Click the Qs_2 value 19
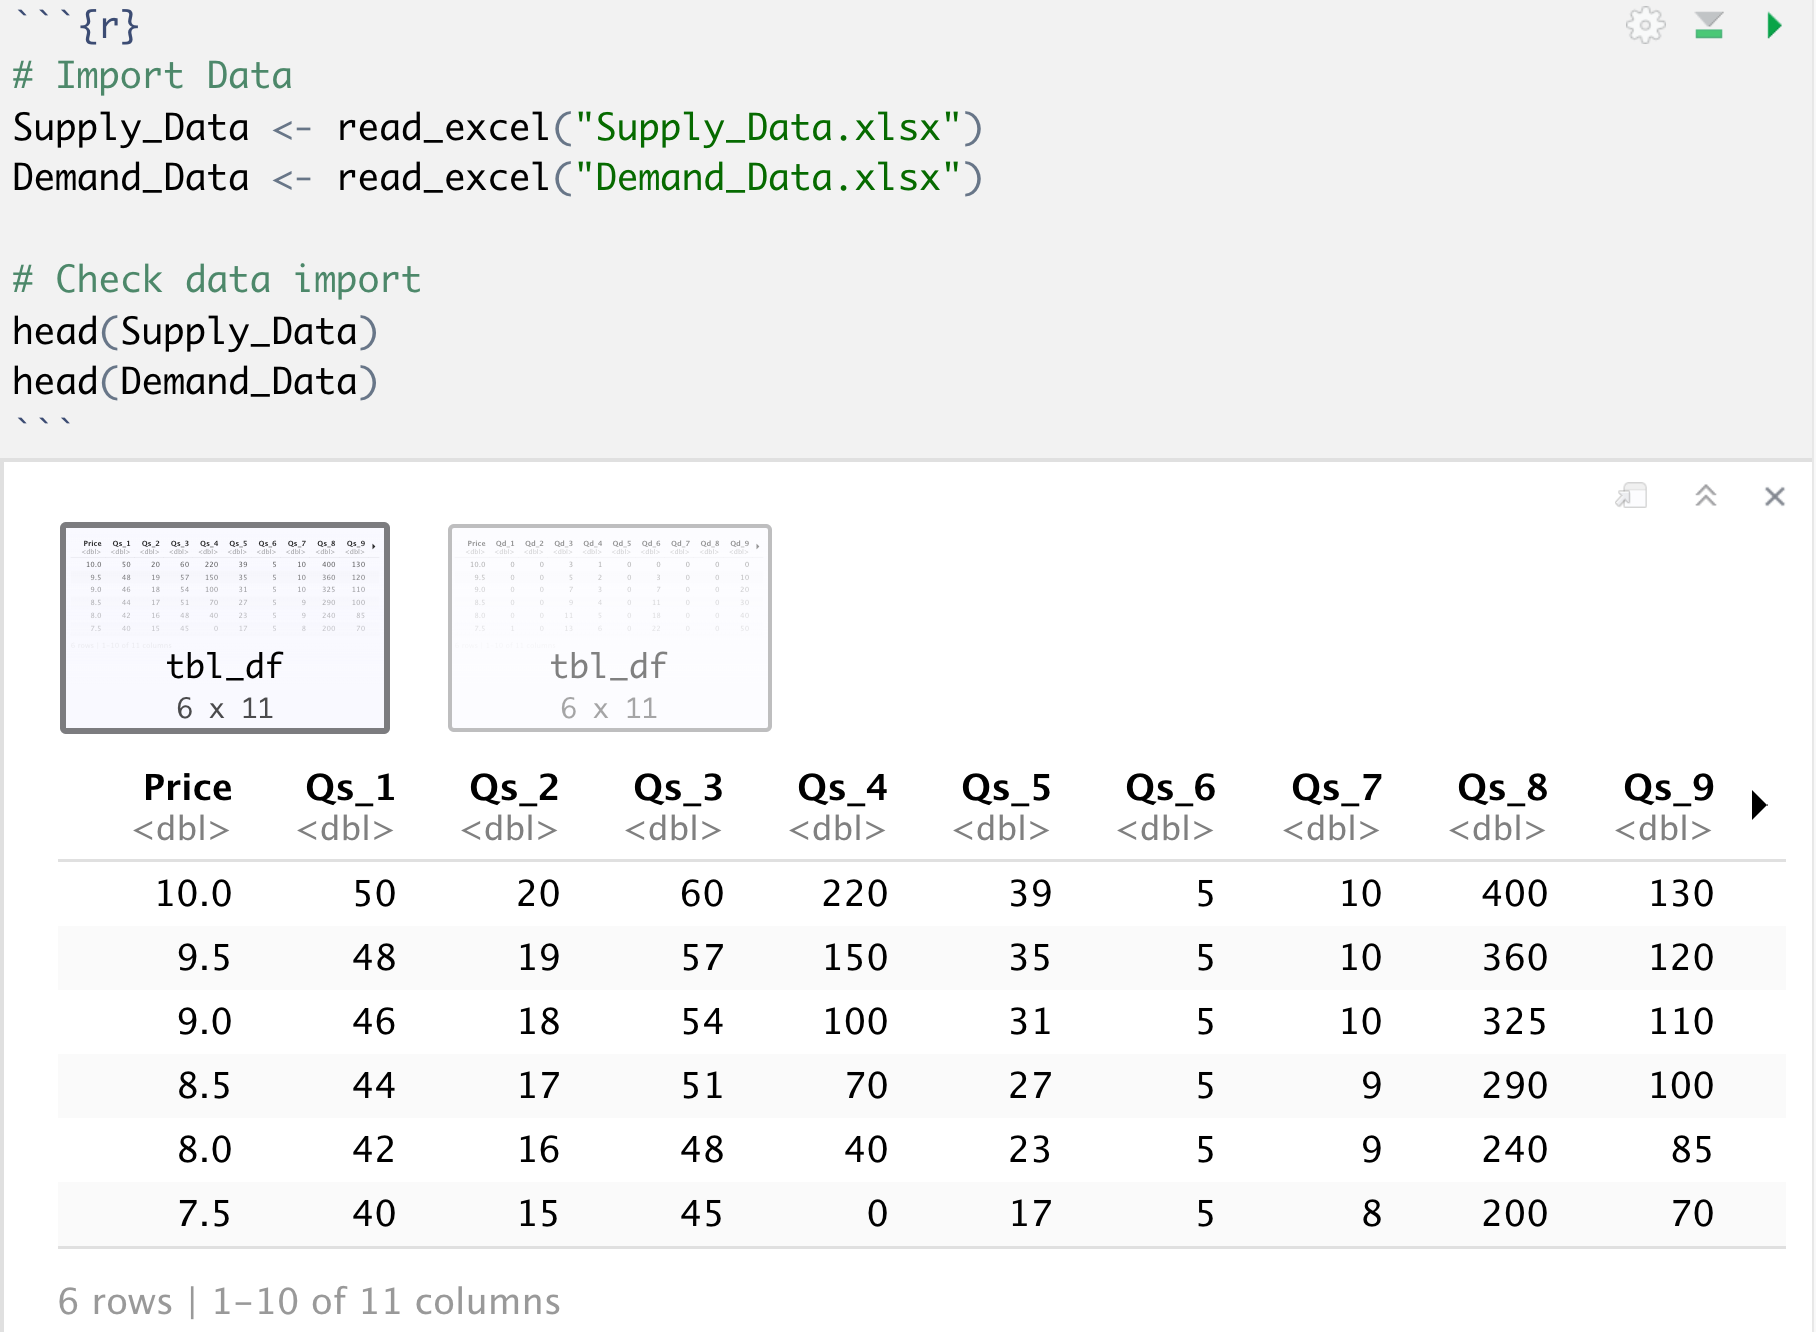 point(538,957)
